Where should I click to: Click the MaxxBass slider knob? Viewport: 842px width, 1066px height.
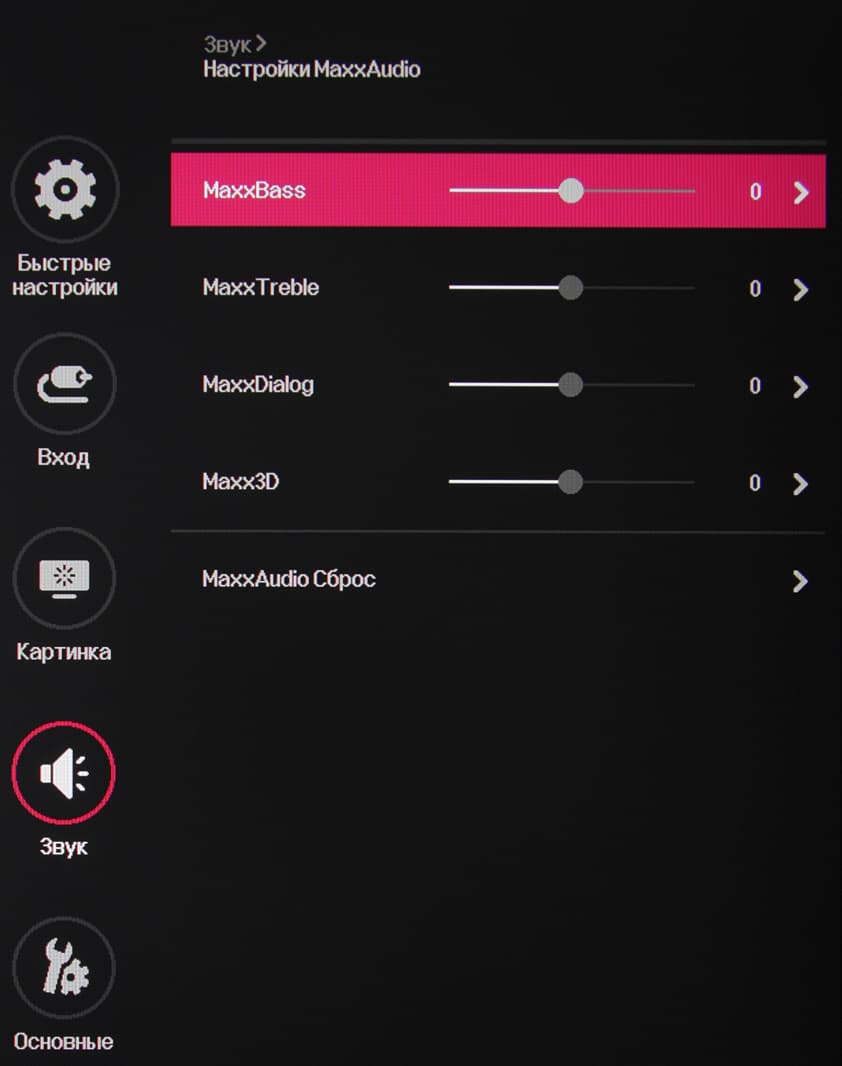571,191
